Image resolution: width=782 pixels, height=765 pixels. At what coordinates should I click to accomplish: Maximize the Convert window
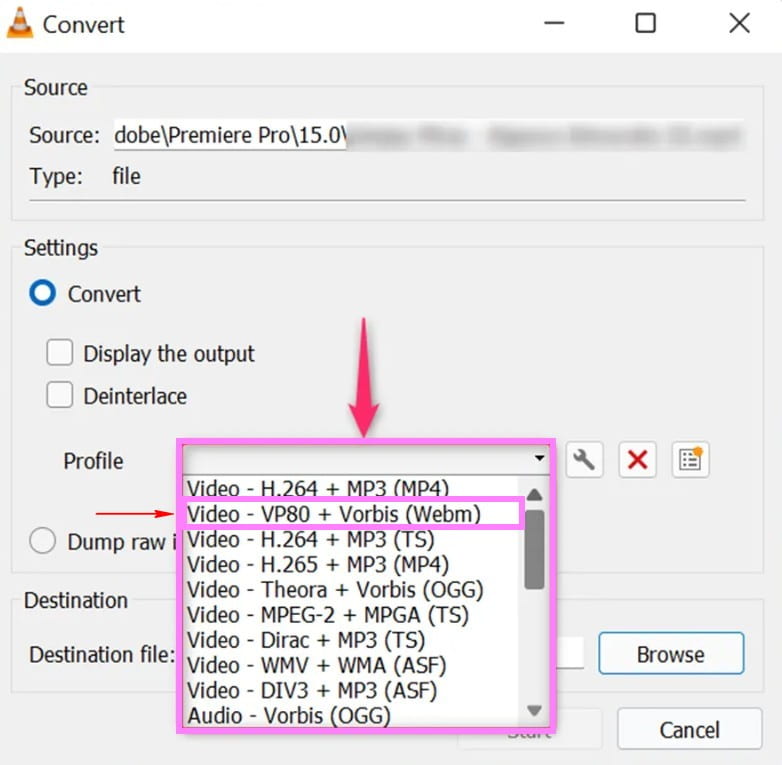tap(646, 23)
